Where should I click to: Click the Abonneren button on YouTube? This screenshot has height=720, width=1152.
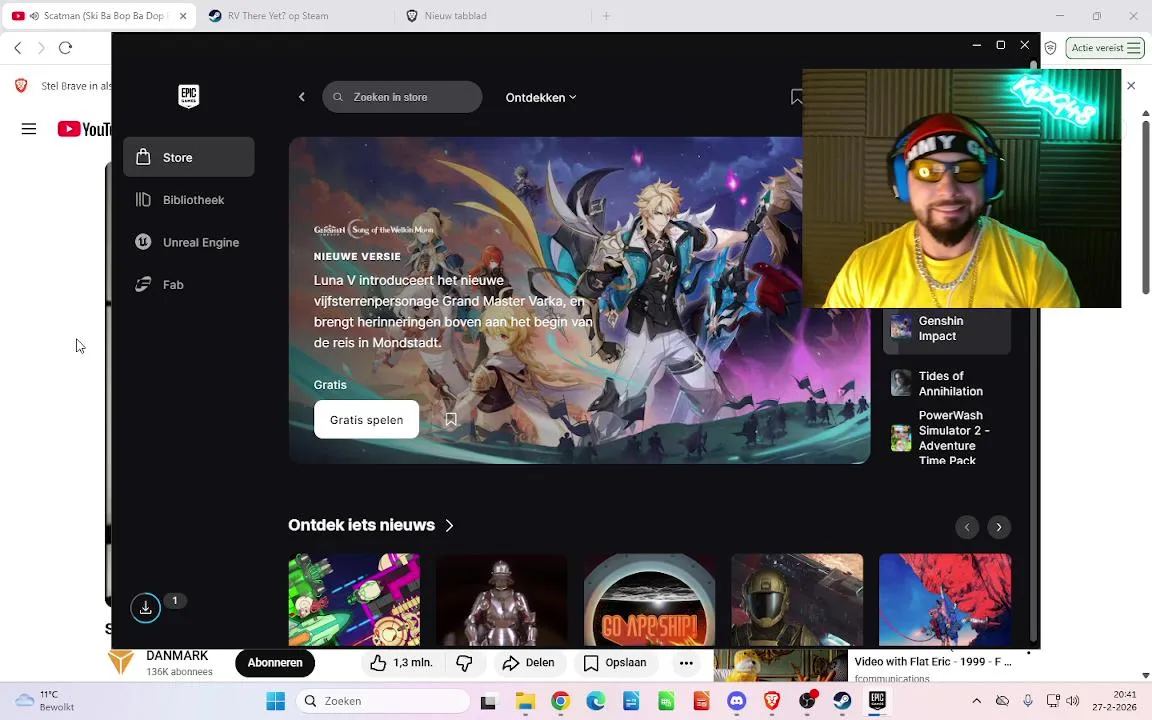275,663
